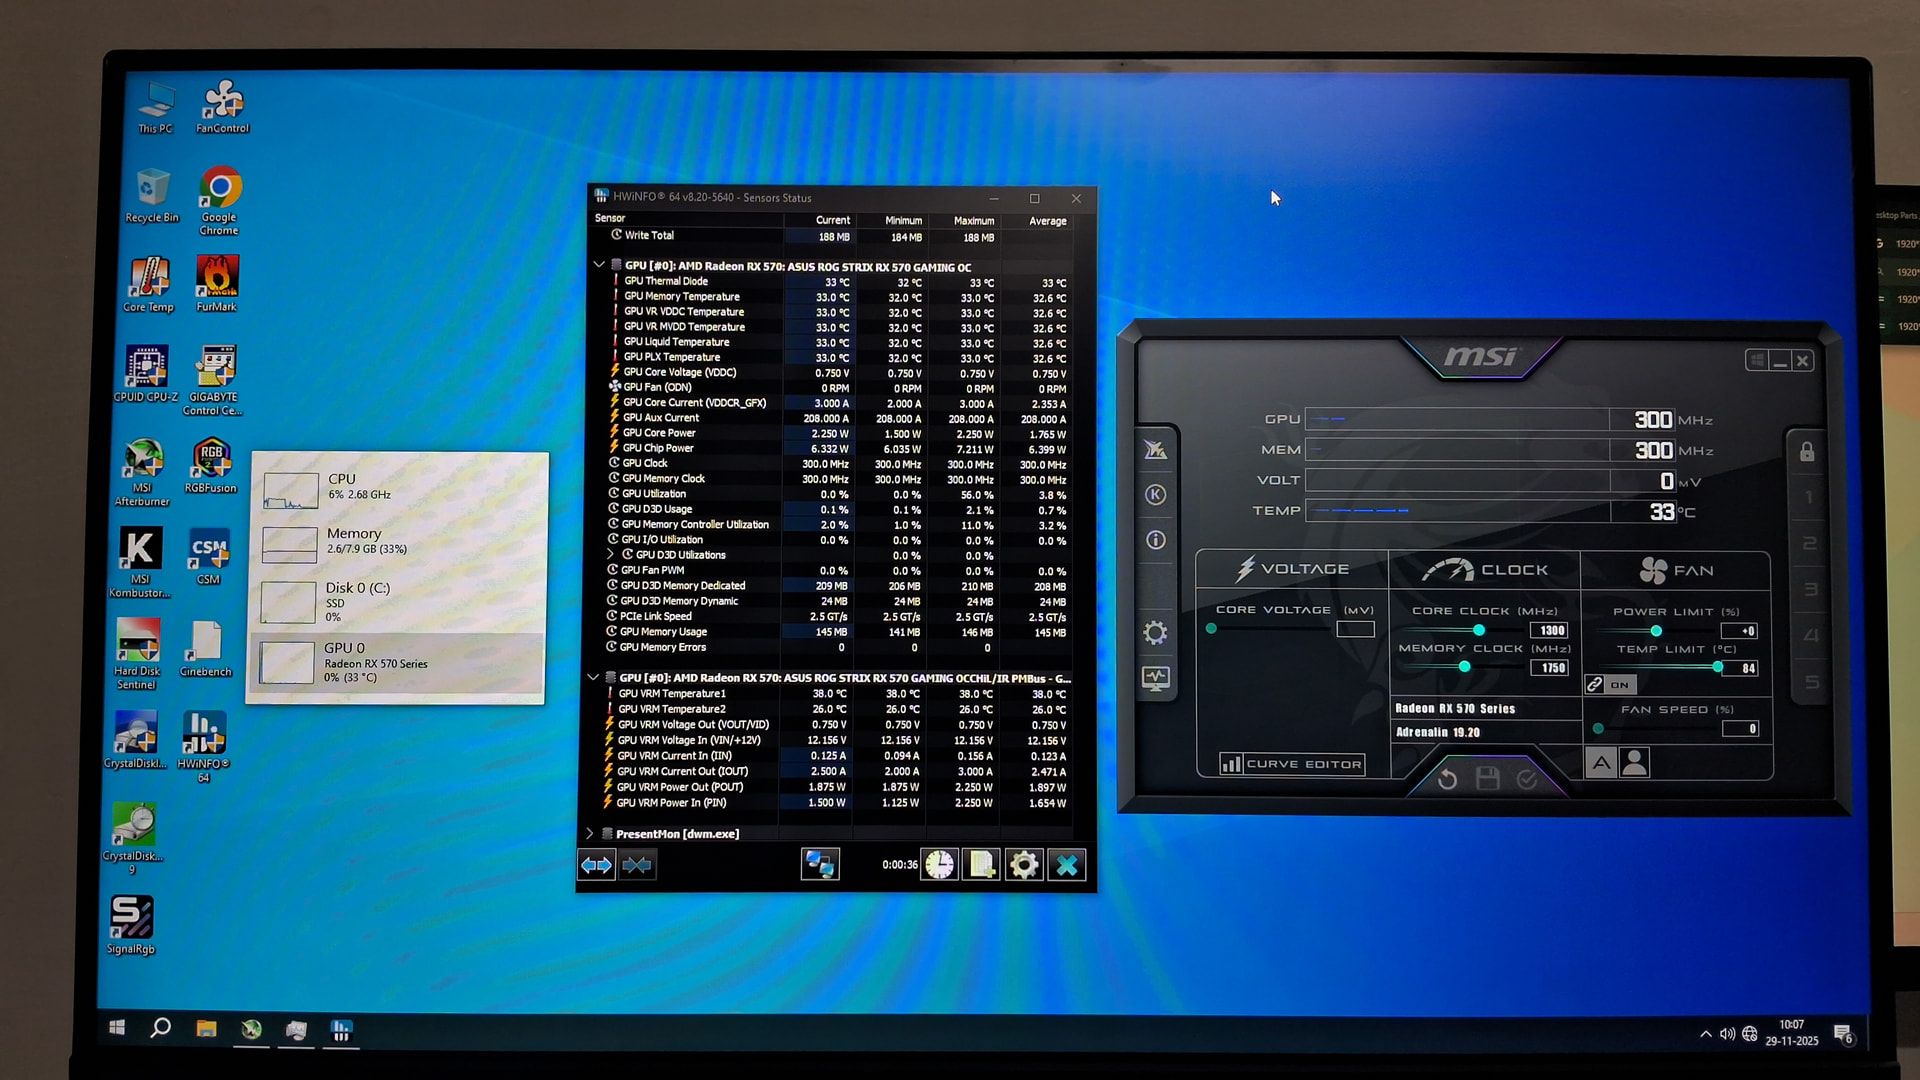Toggle auto fan speed A button
This screenshot has height=1080, width=1920.
(x=1601, y=764)
